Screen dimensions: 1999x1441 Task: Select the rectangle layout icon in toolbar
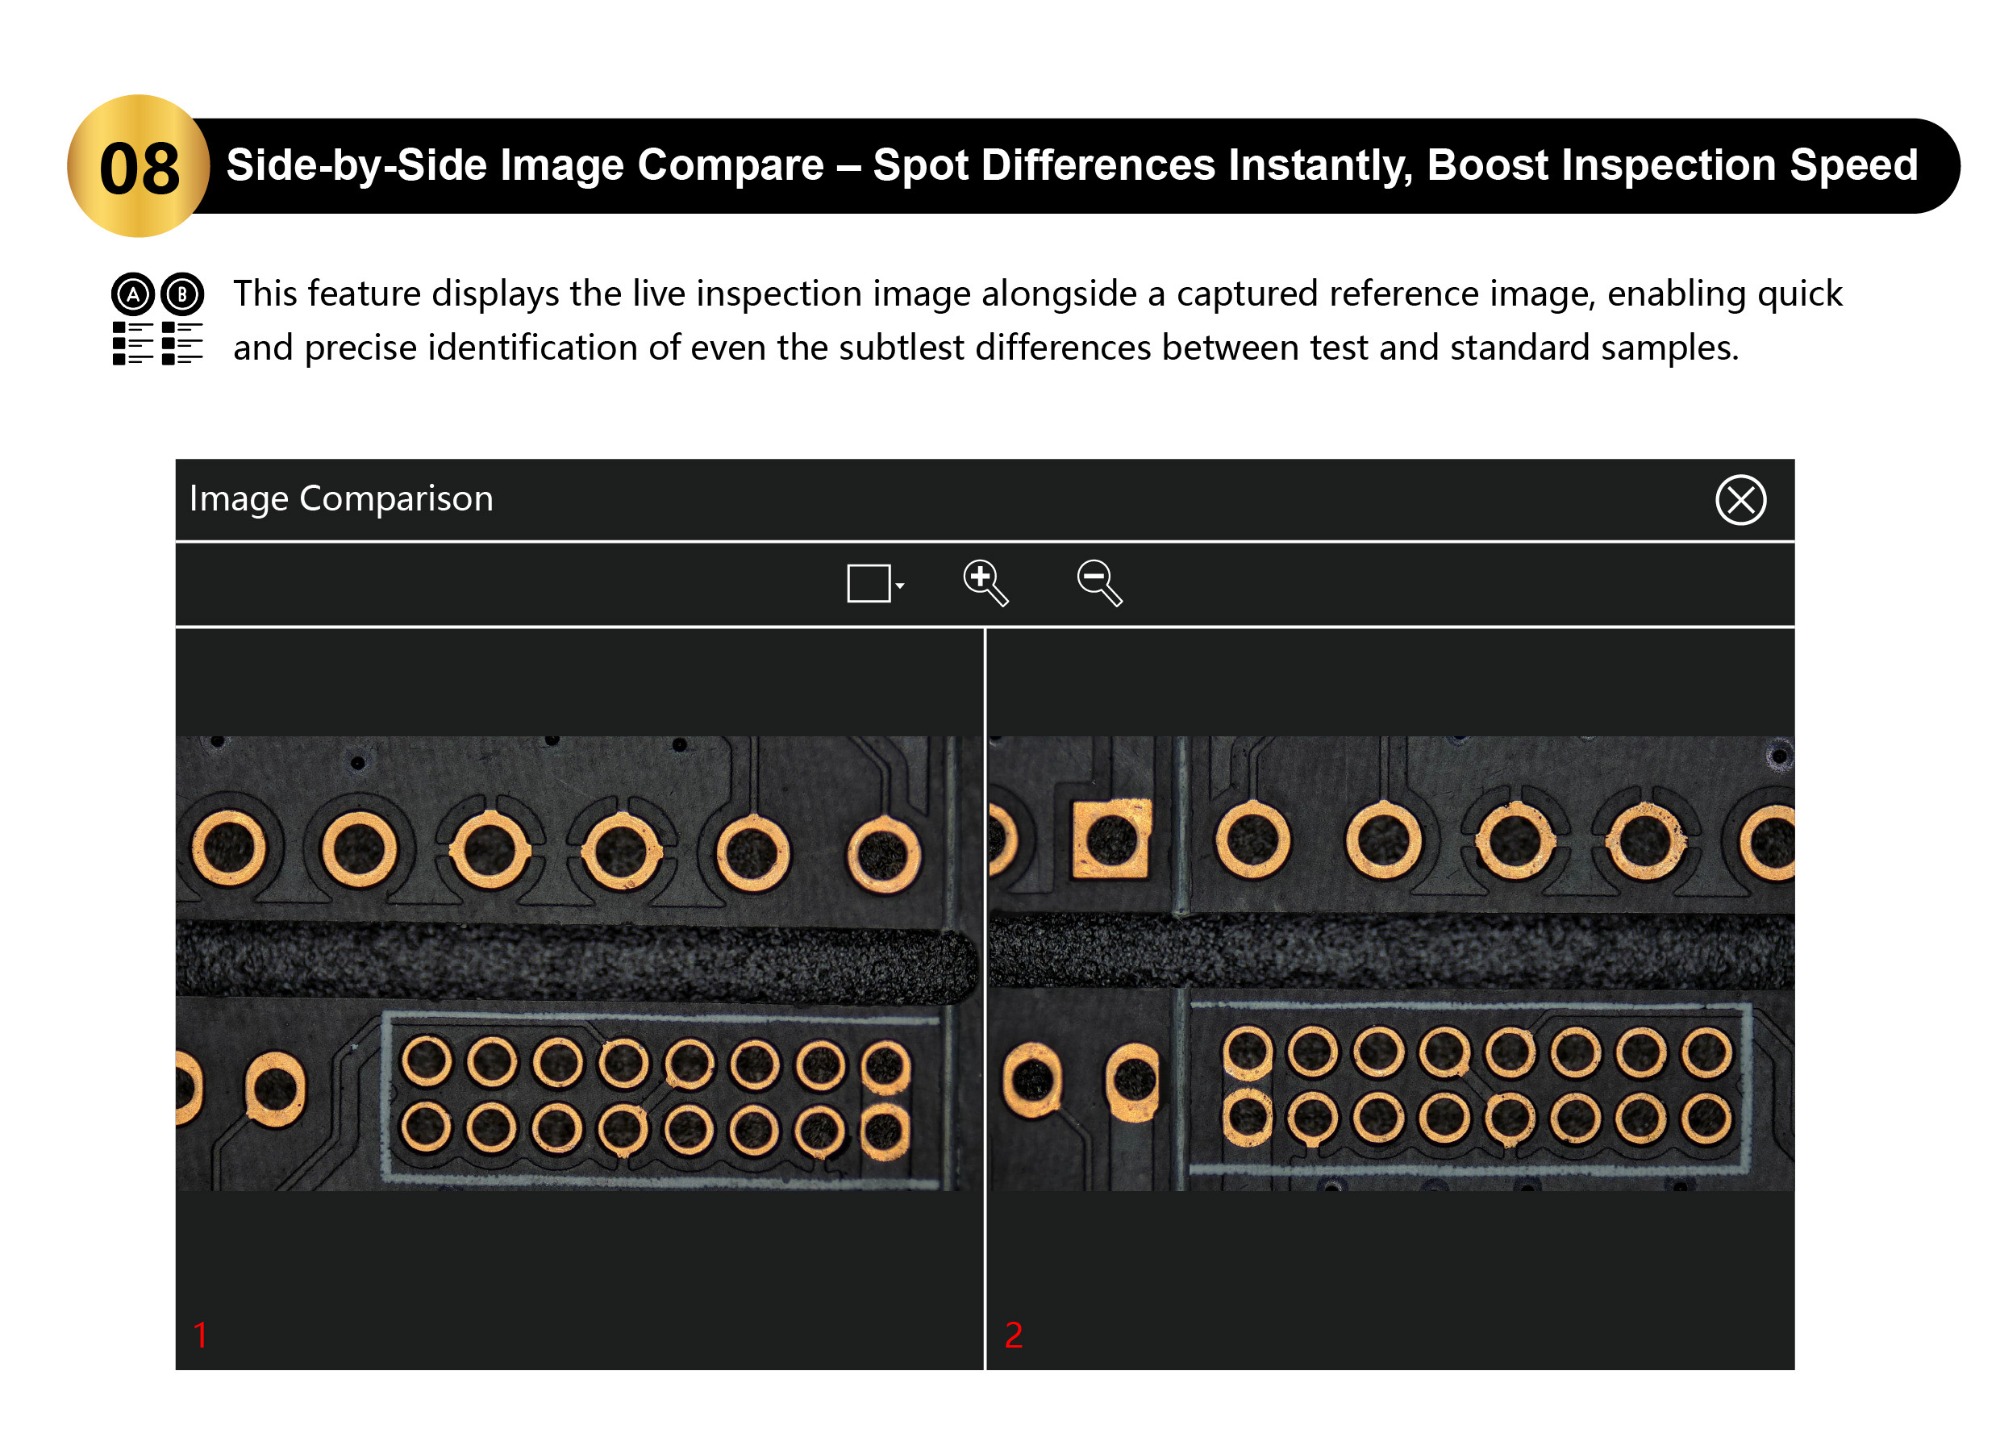(868, 584)
